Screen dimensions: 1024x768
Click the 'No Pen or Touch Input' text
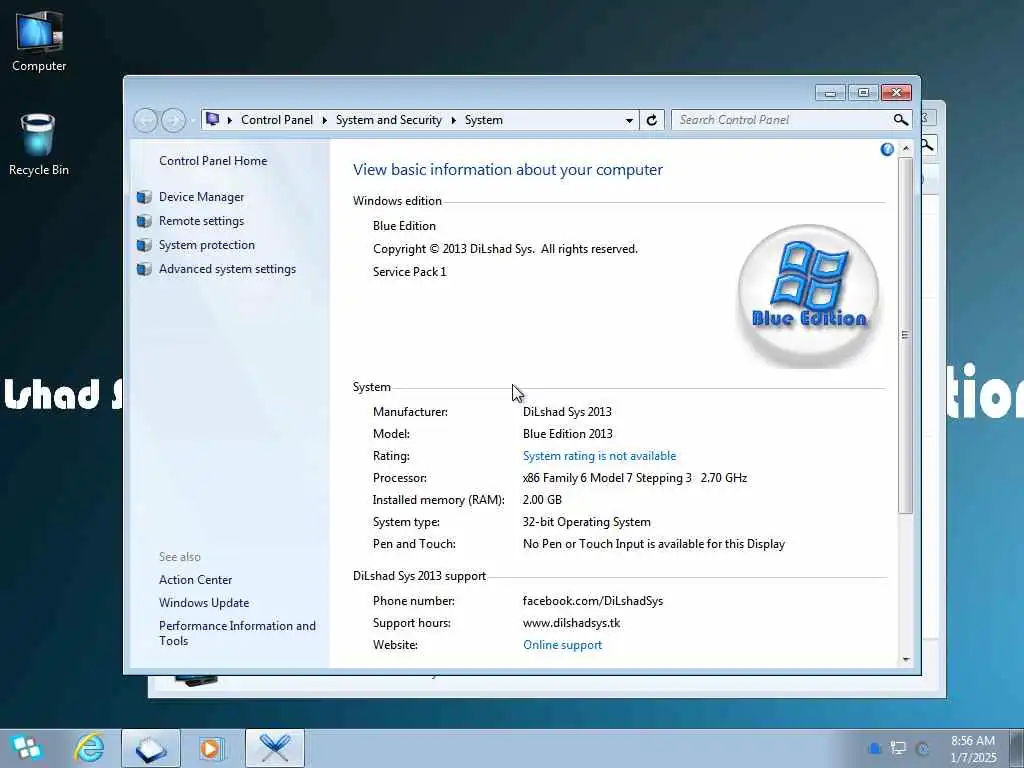654,544
